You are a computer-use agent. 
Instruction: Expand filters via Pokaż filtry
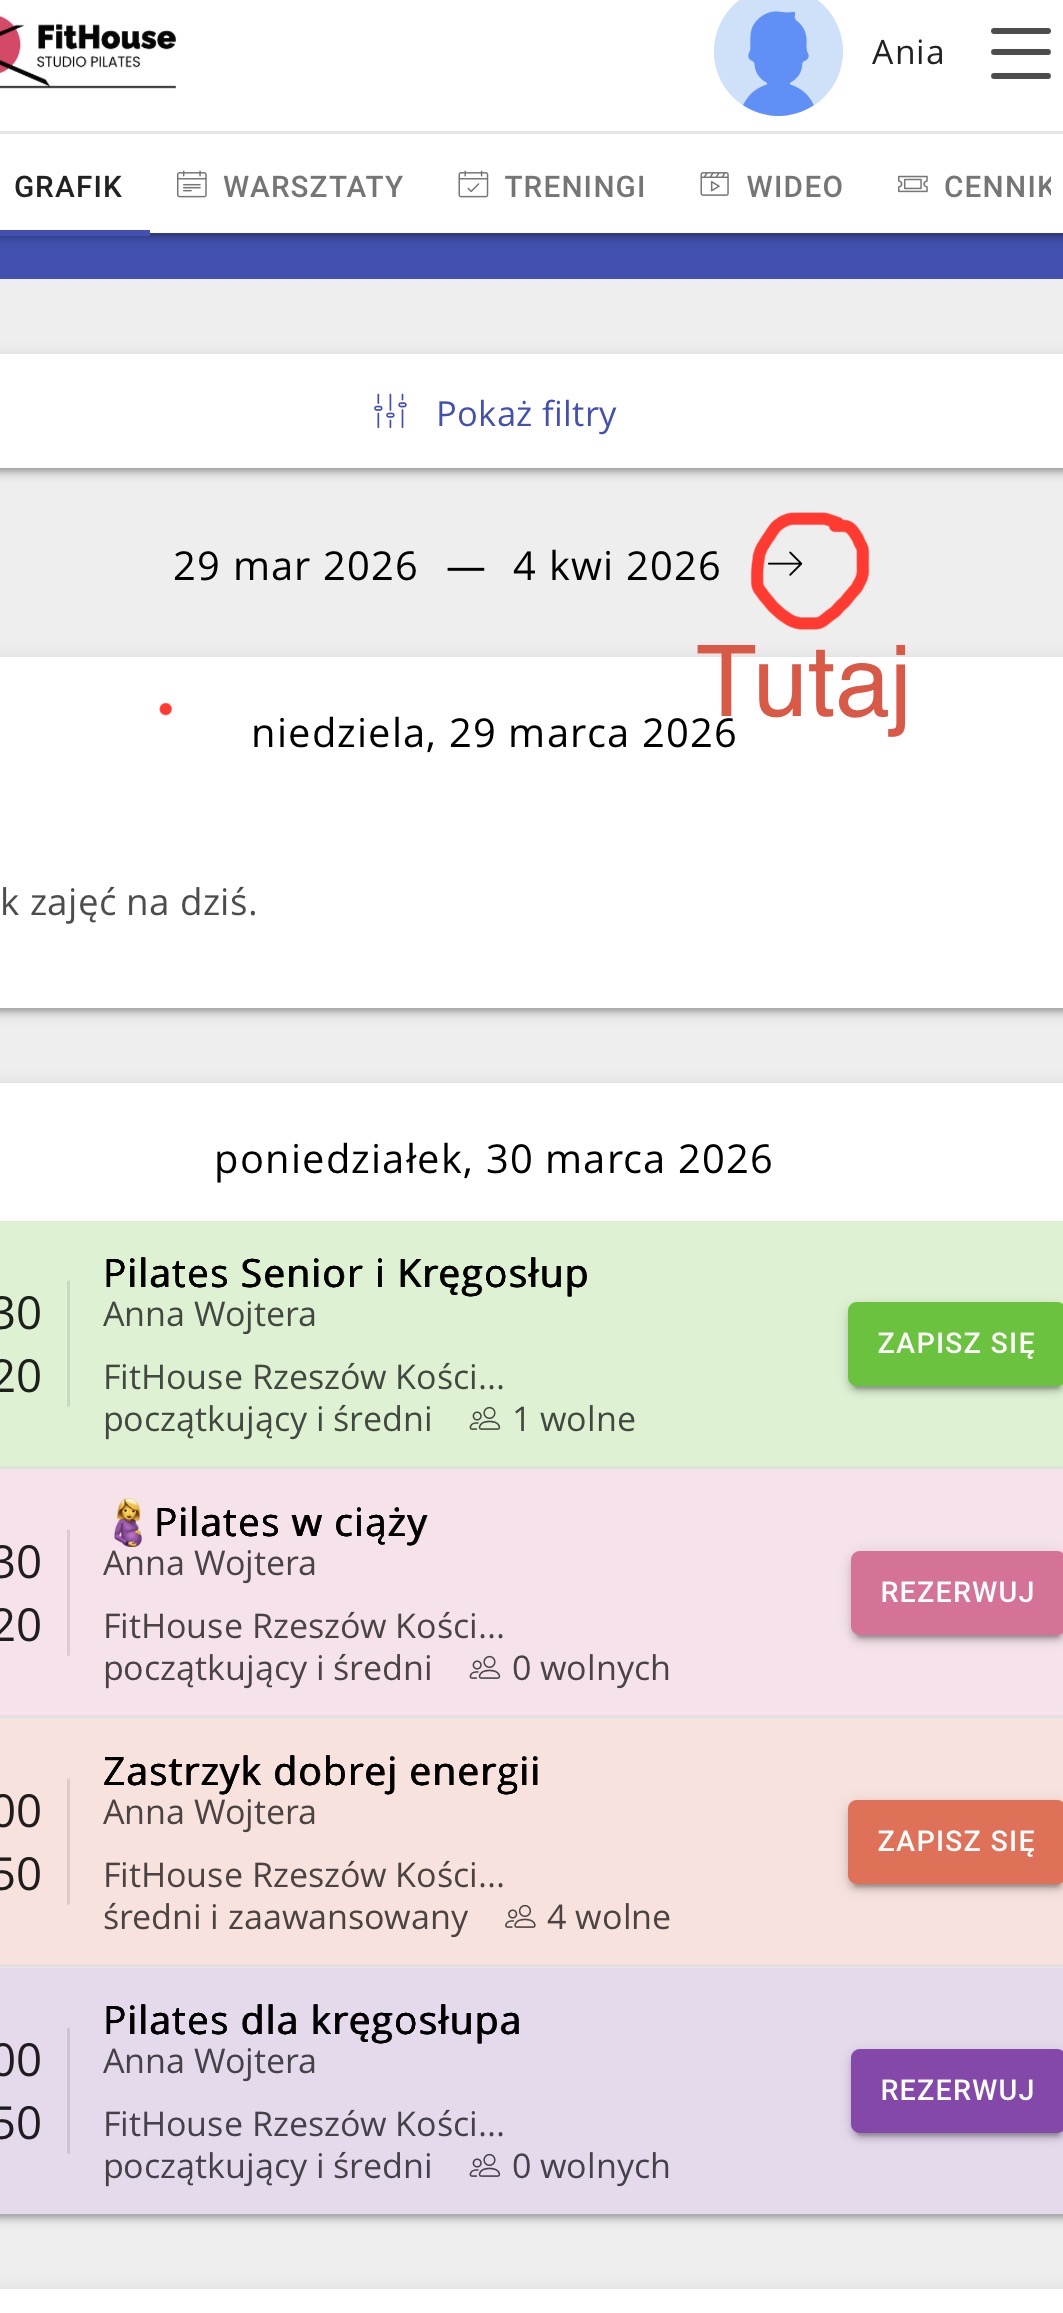[x=526, y=413]
